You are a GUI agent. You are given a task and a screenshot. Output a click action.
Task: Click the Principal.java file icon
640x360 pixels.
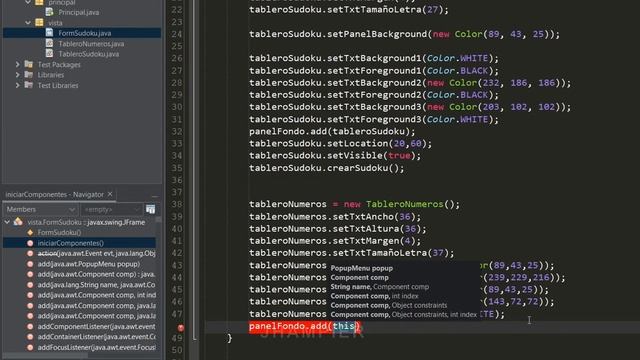click(x=49, y=12)
